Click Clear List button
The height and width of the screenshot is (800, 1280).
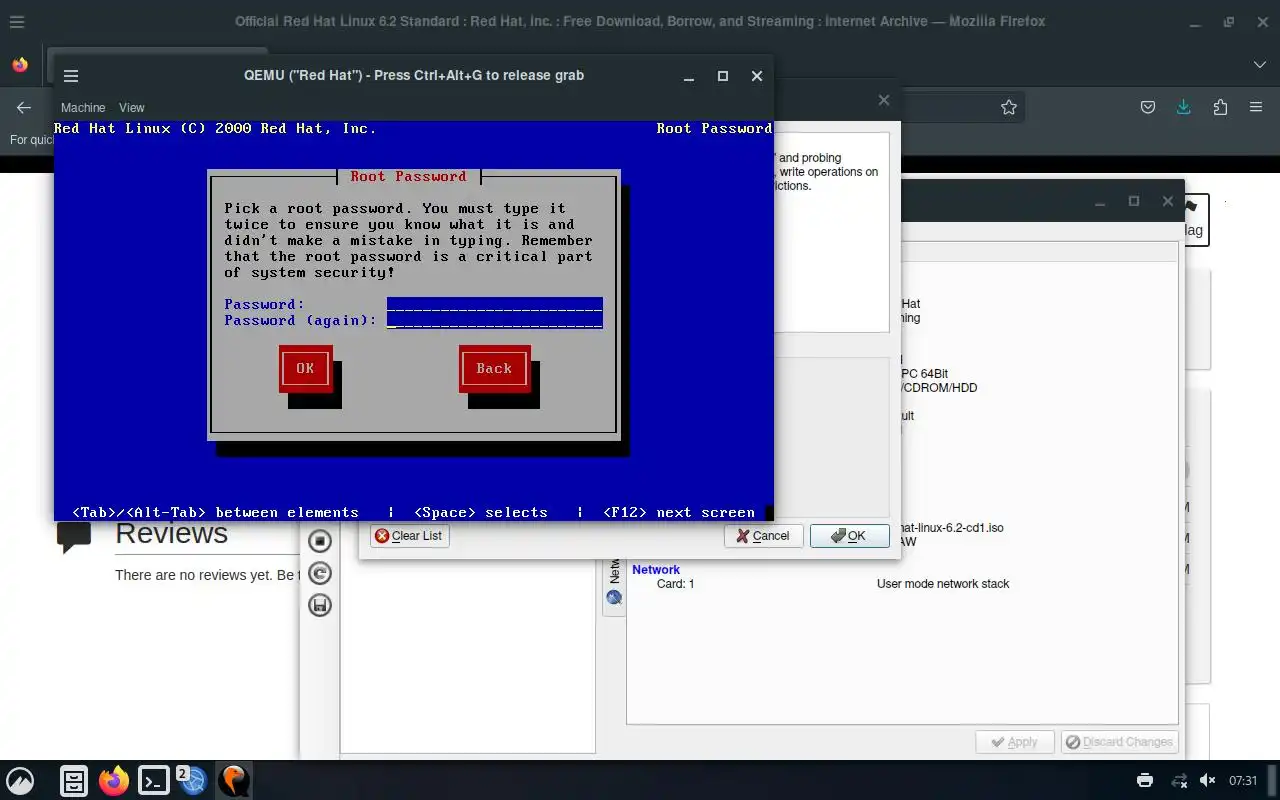(410, 536)
